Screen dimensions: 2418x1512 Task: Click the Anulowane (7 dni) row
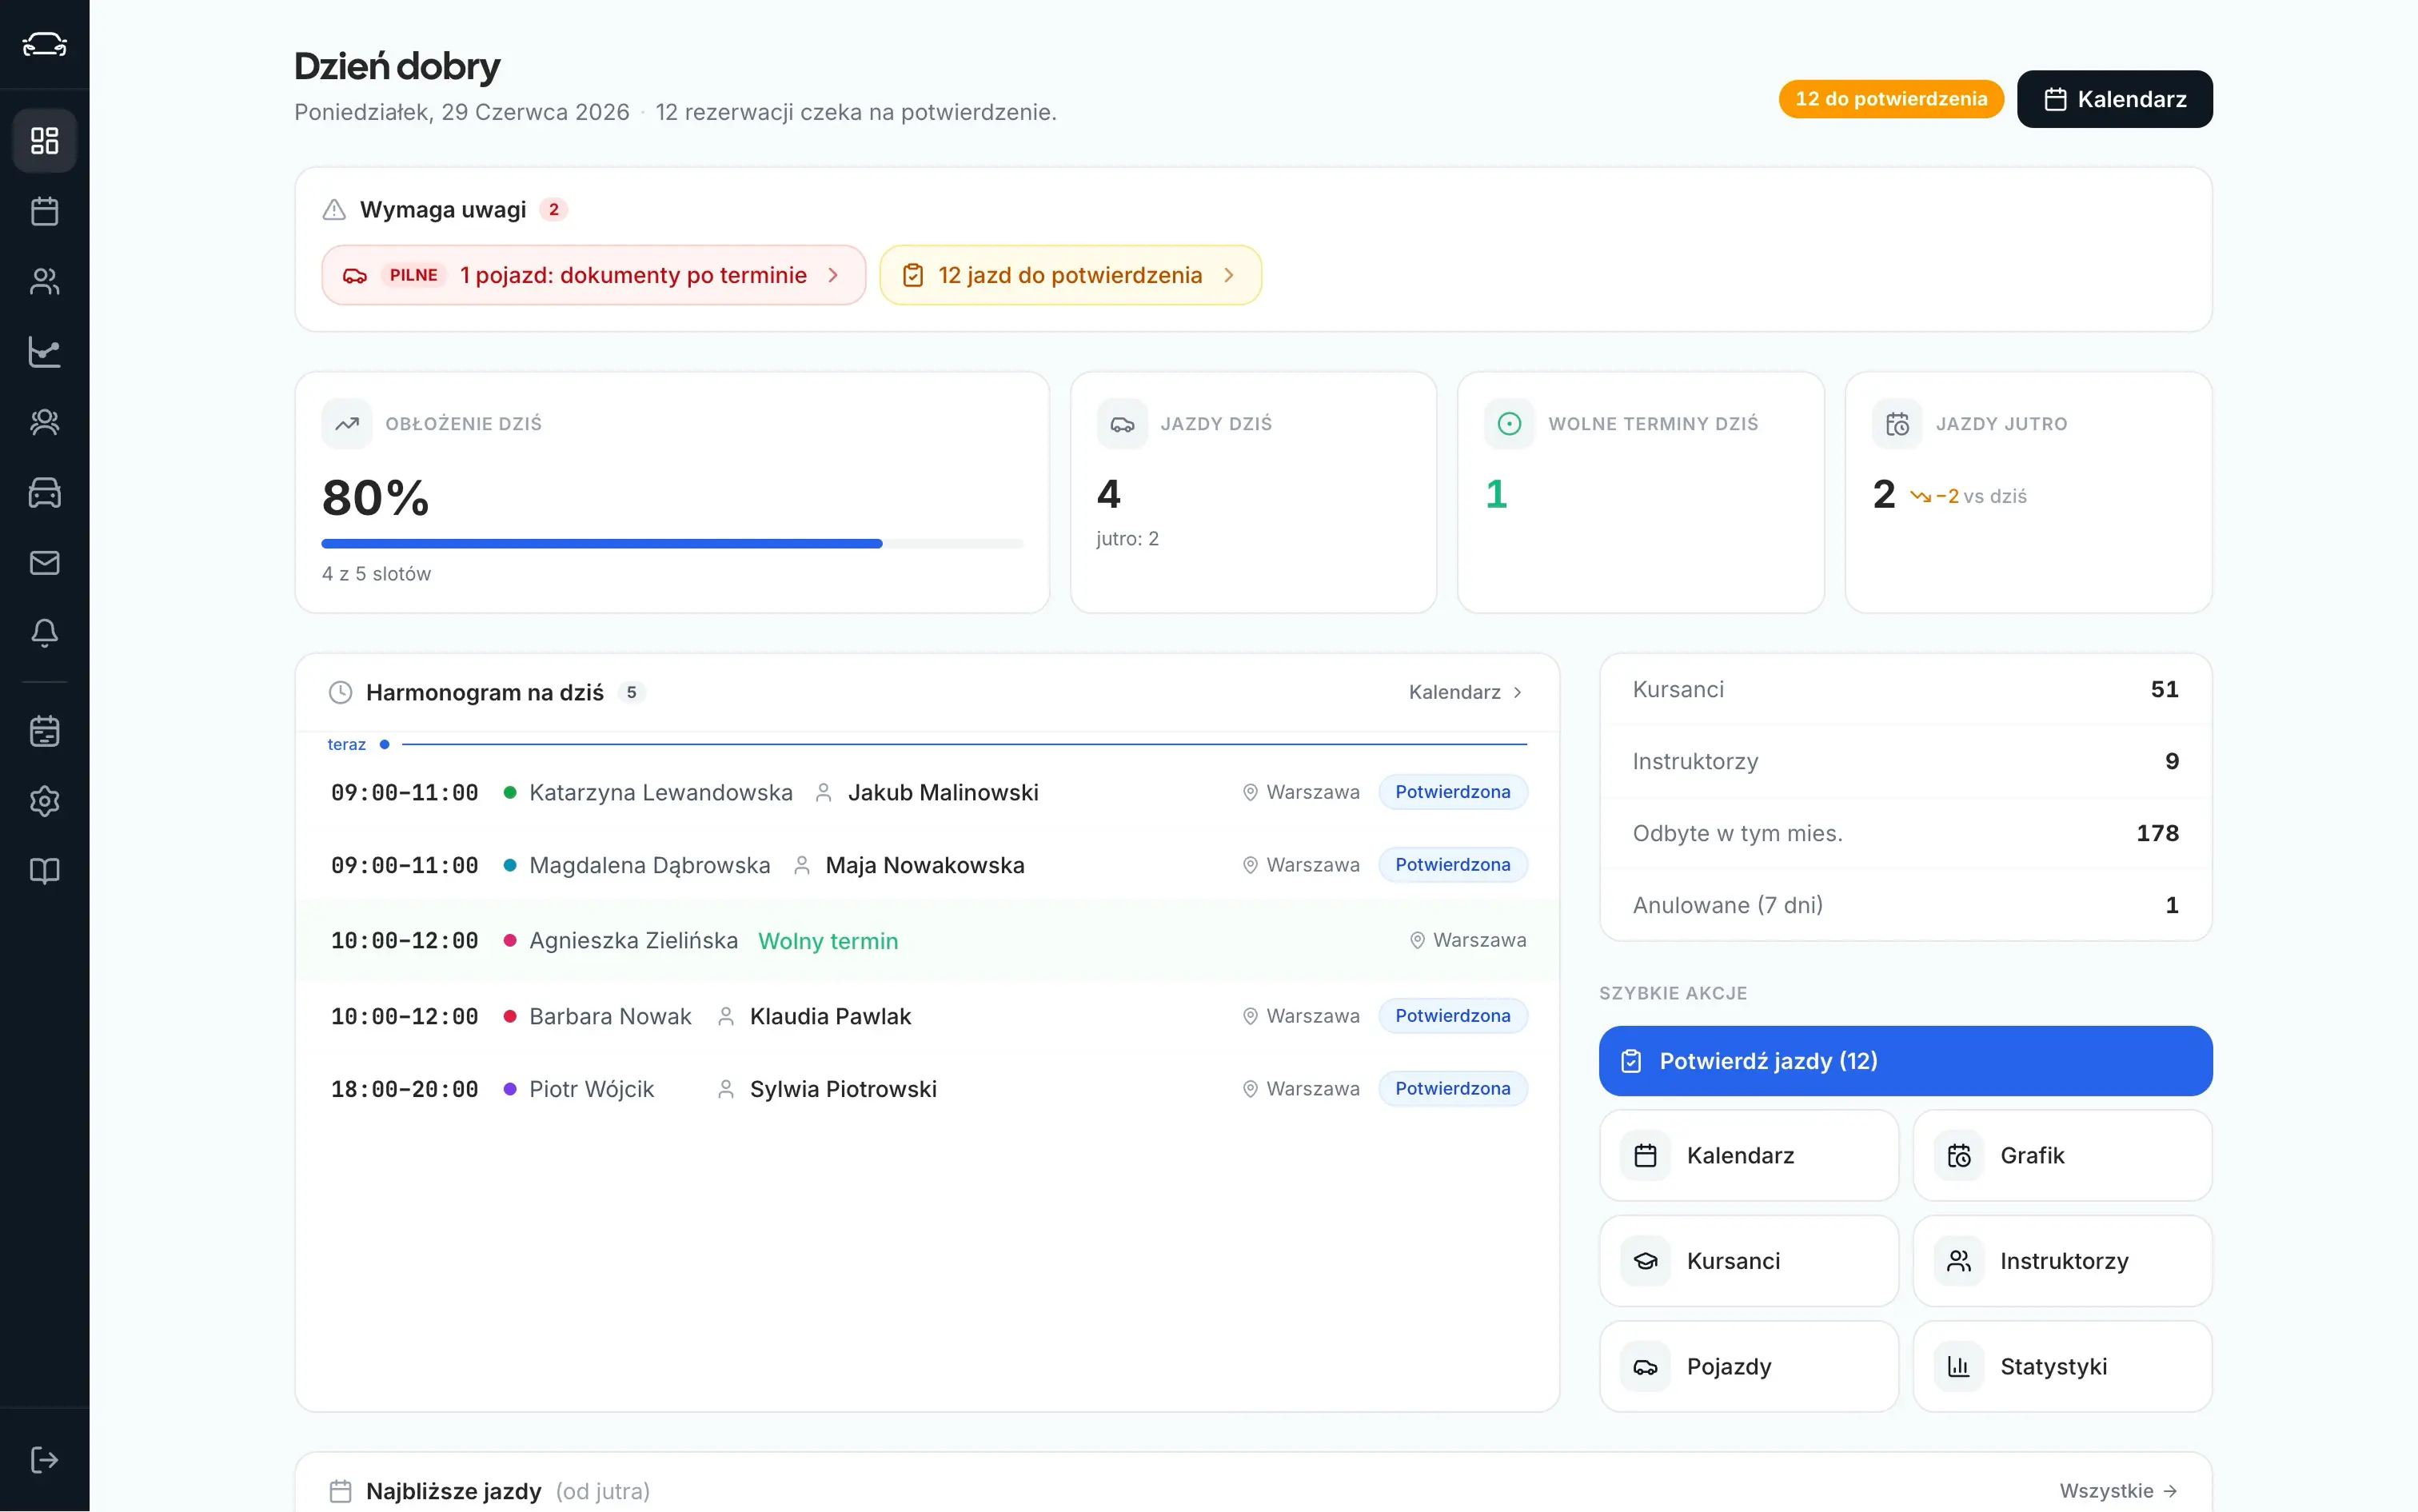(x=1905, y=906)
